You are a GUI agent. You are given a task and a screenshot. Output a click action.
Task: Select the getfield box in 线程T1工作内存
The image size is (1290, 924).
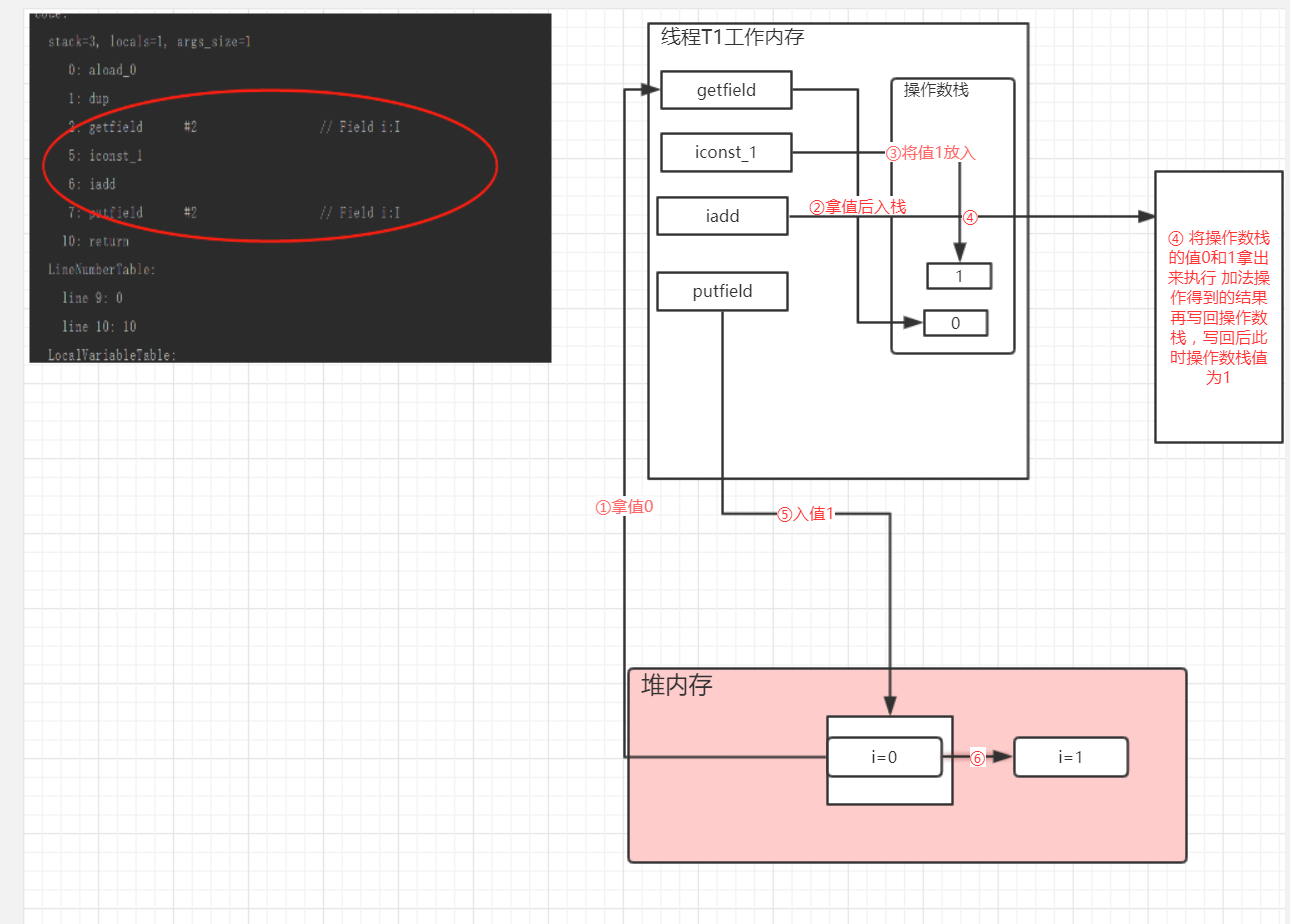tap(725, 90)
